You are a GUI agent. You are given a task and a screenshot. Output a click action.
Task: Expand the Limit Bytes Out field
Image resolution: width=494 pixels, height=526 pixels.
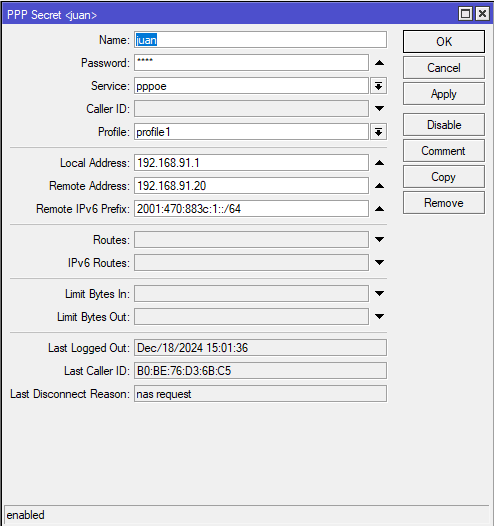click(x=379, y=316)
